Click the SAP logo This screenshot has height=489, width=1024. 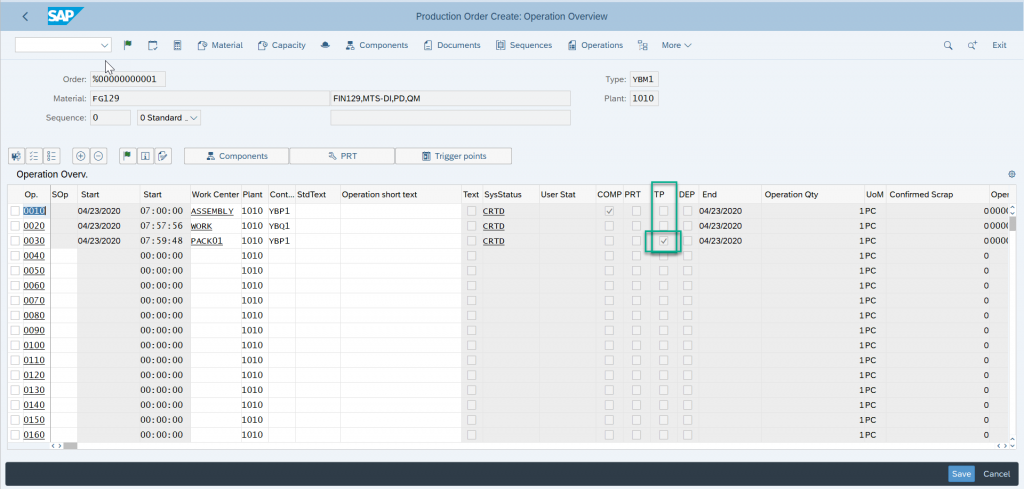[65, 16]
